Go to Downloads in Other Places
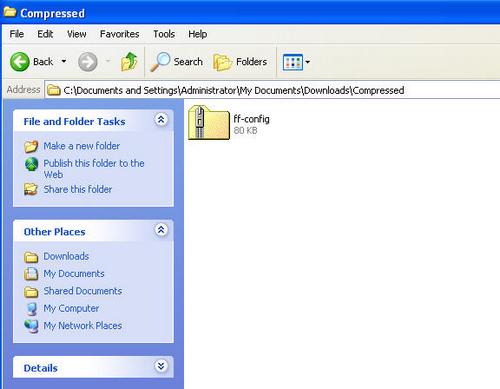Viewport: 500px width, 389px height. pyautogui.click(x=66, y=256)
